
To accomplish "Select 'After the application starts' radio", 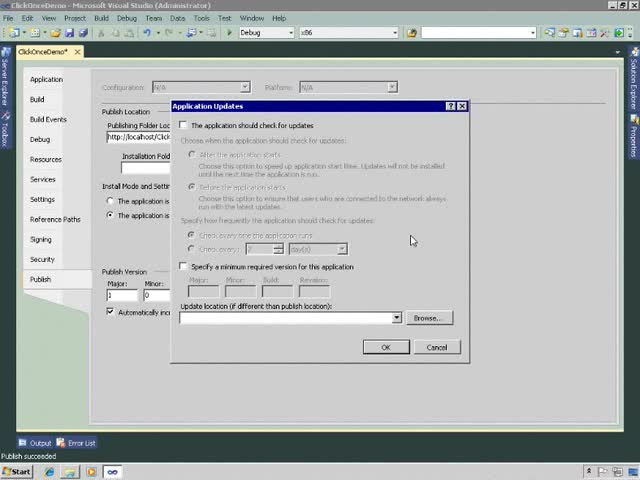I will click(x=191, y=154).
